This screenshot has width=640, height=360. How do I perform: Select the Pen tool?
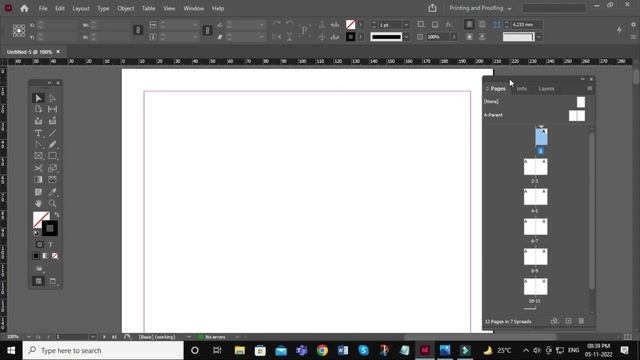(38, 144)
